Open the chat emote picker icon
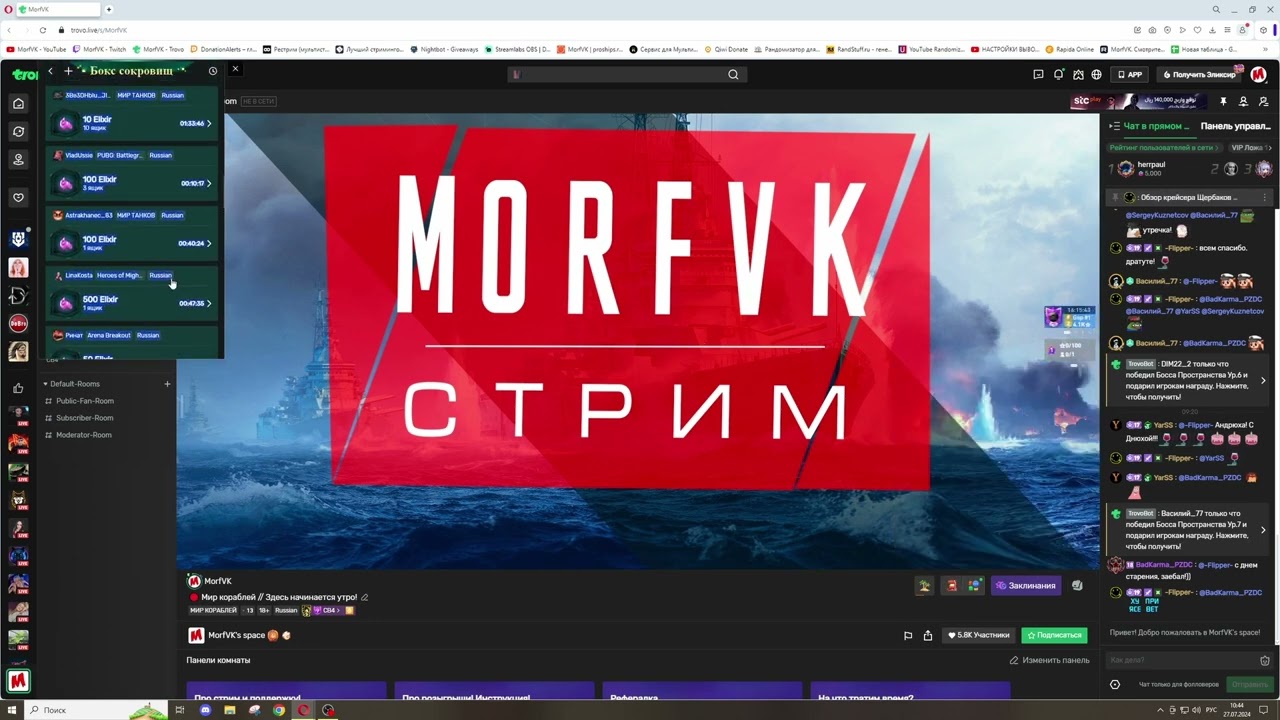The image size is (1280, 720). [x=1265, y=660]
